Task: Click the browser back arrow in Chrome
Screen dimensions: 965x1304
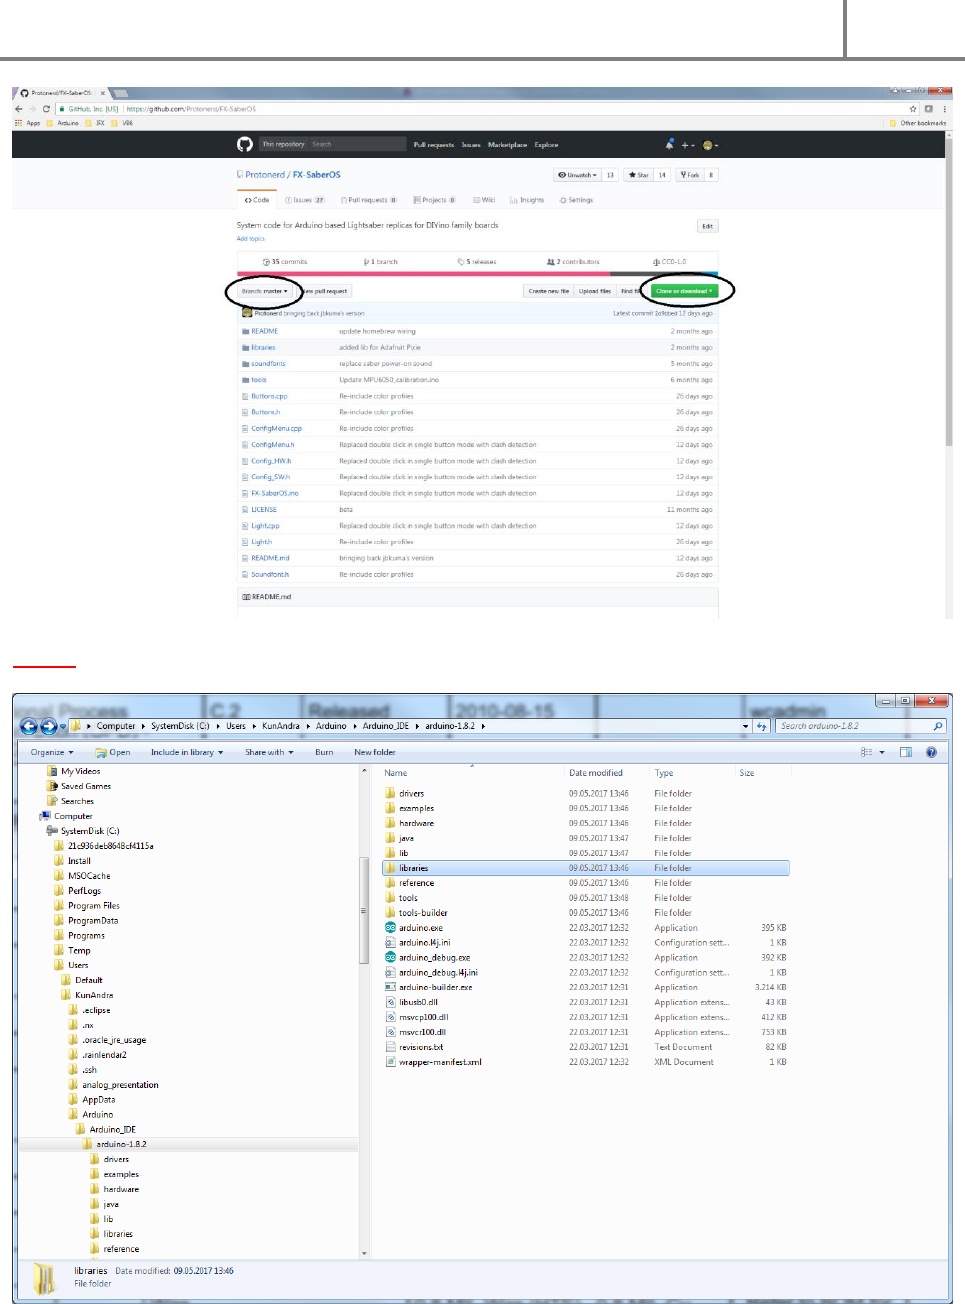Action: (x=19, y=109)
